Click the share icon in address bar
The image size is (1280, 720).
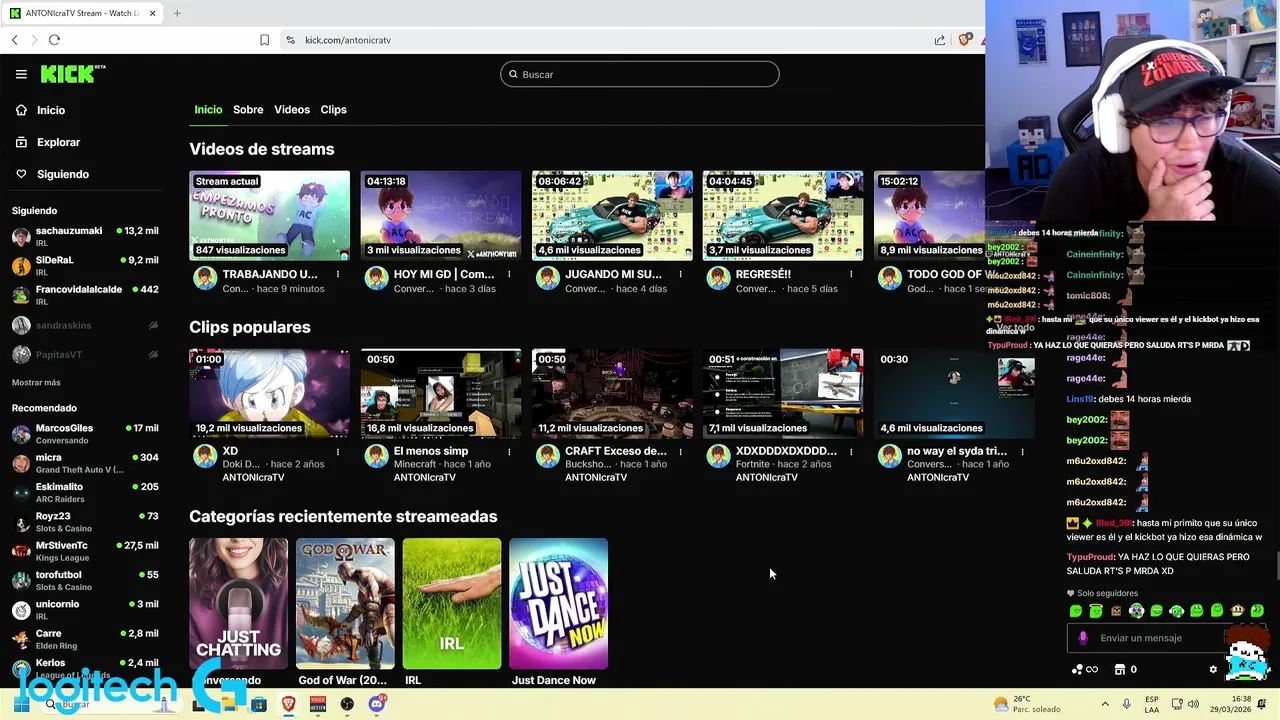(x=940, y=40)
